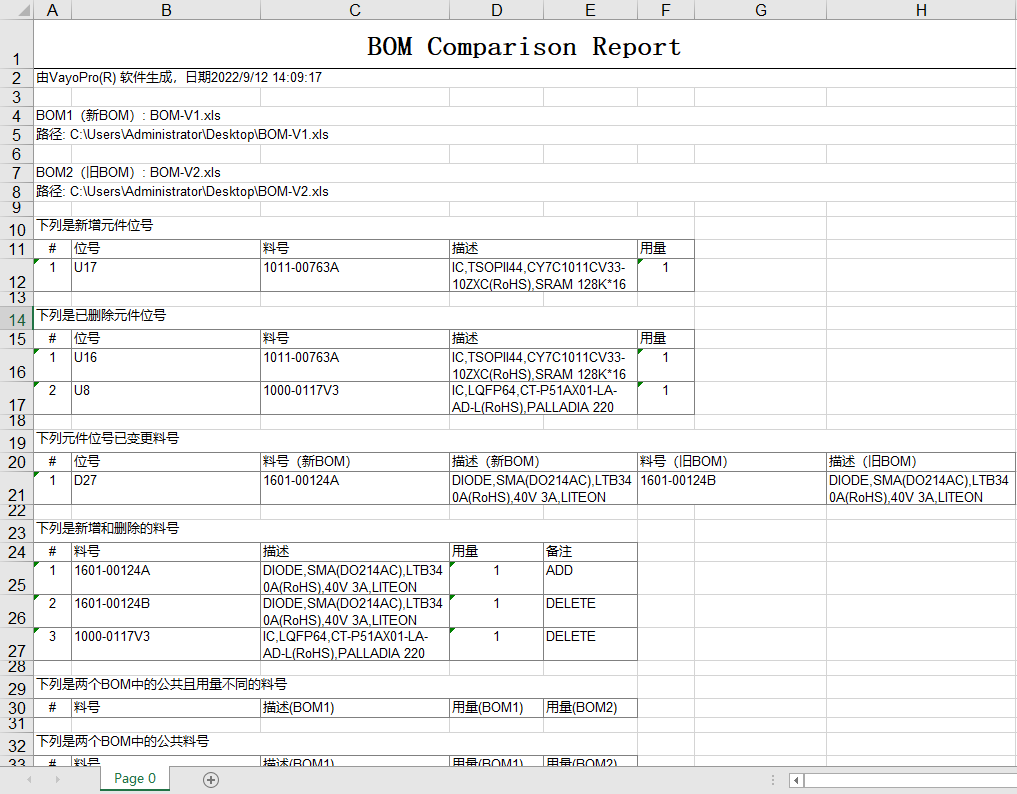Click the D27 designator cell
The height and width of the screenshot is (794, 1017).
click(x=165, y=481)
